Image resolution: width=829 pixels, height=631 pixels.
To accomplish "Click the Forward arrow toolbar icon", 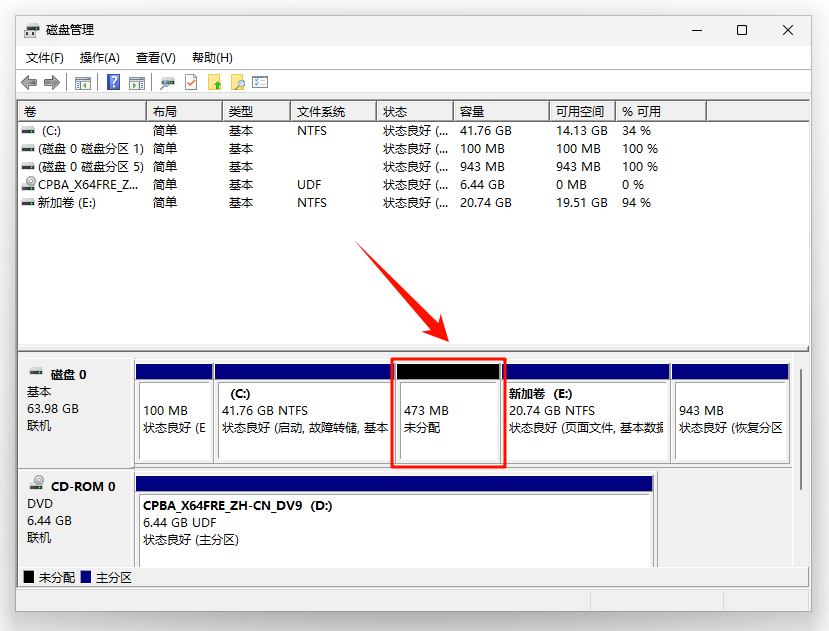I will tap(52, 83).
